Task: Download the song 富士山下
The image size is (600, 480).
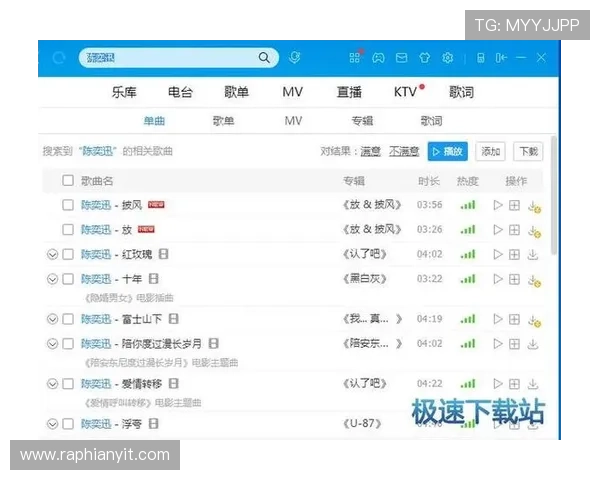Action: click(x=534, y=320)
